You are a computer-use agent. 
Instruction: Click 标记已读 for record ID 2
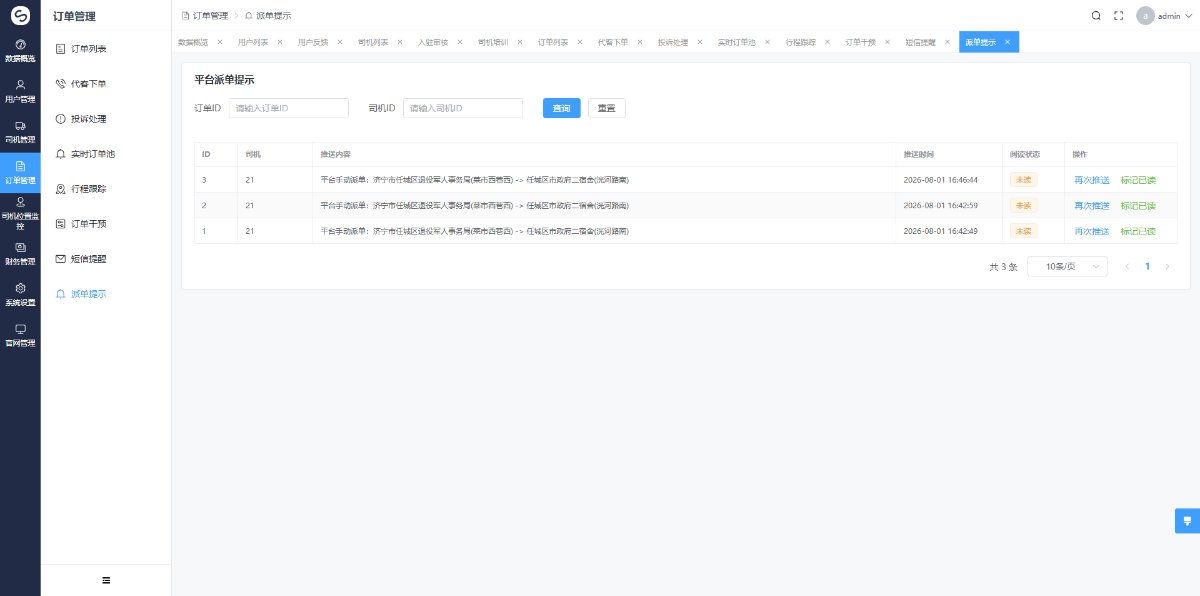(x=1138, y=206)
